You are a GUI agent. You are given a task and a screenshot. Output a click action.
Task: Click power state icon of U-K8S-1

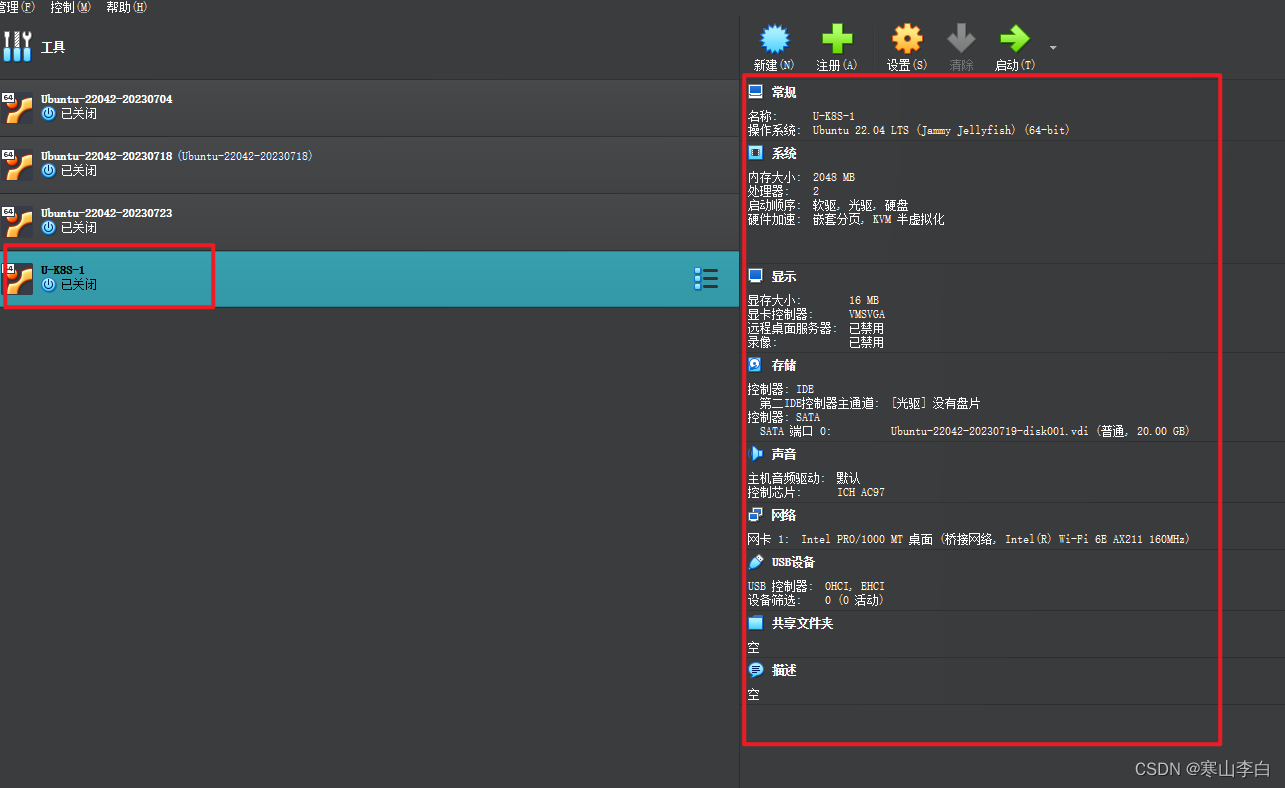pyautogui.click(x=48, y=285)
